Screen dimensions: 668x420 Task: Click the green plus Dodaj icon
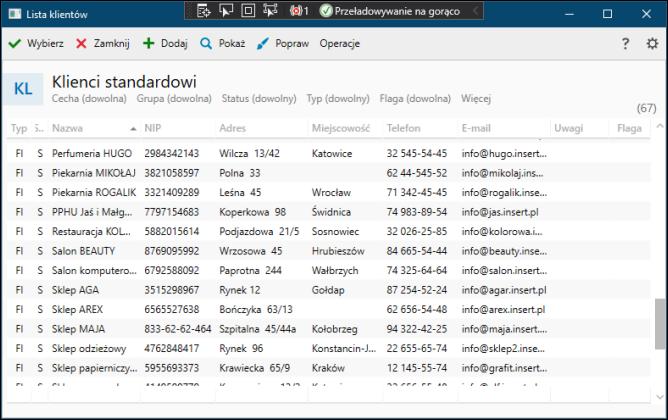pos(148,43)
